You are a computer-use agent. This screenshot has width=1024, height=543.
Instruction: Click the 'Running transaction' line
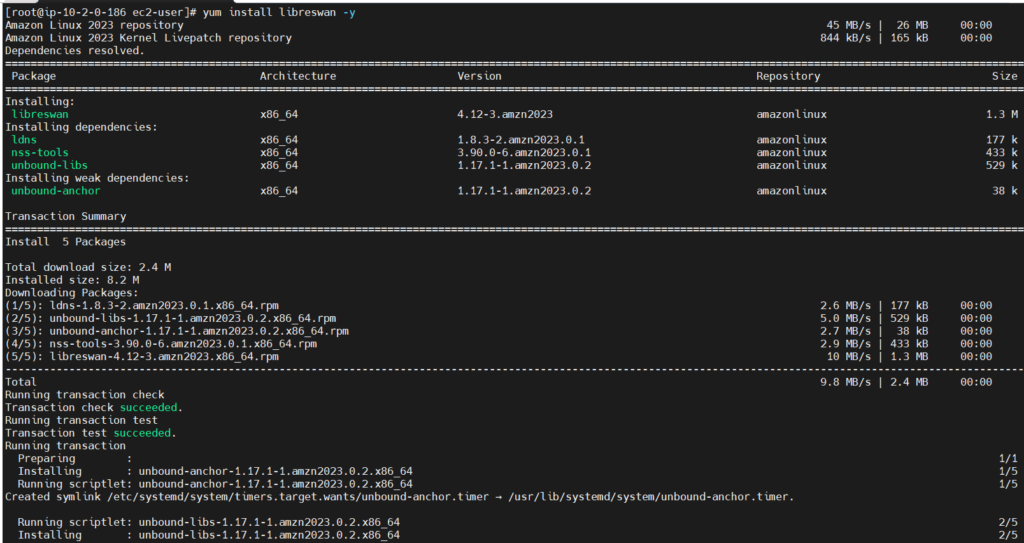pyautogui.click(x=65, y=446)
